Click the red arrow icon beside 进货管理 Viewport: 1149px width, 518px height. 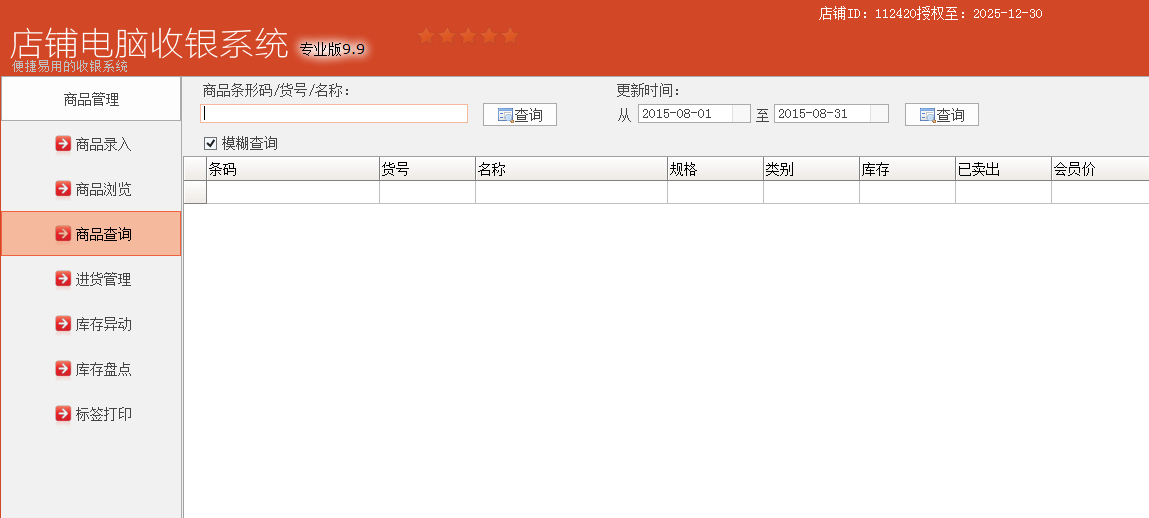tap(63, 279)
